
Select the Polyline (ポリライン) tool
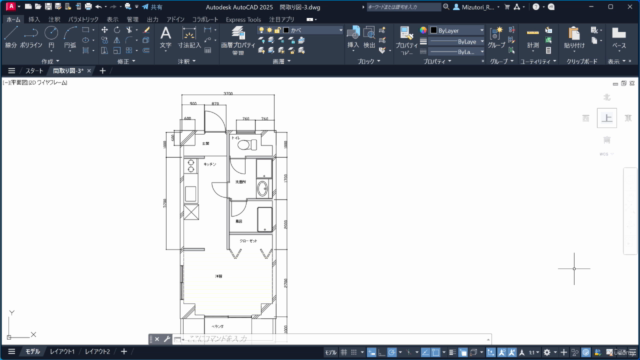coord(31,37)
